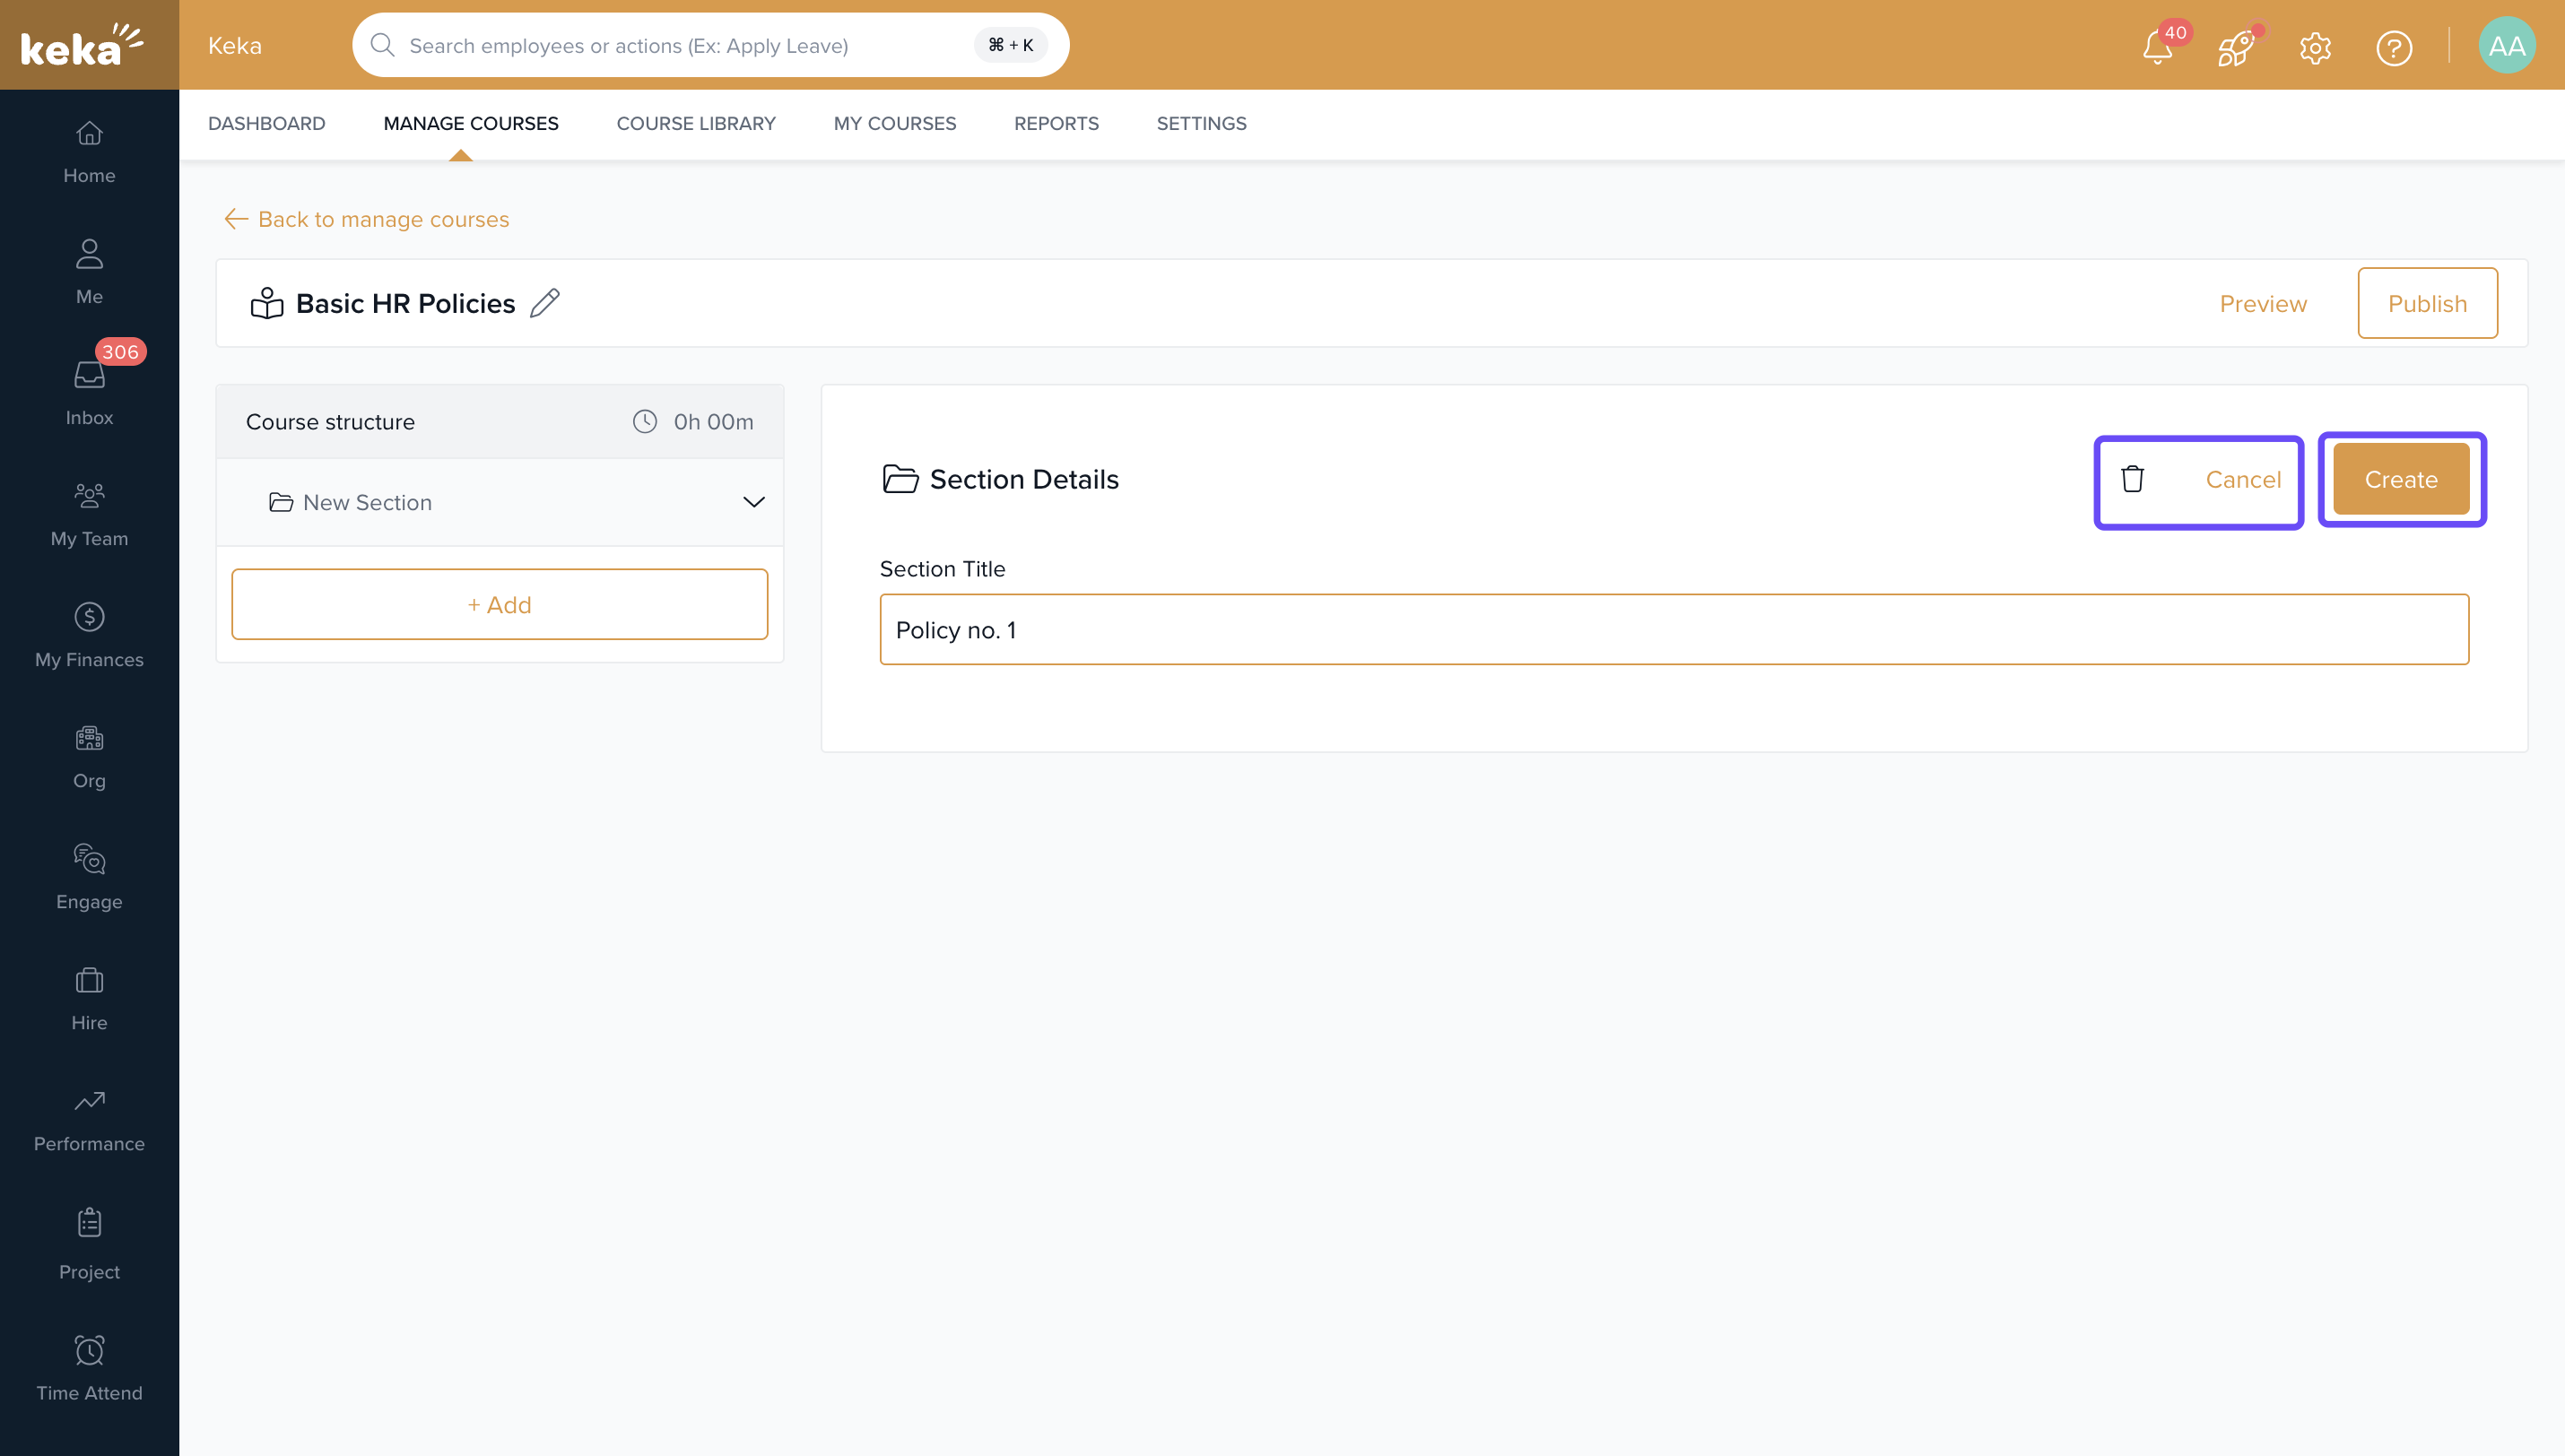Click the pencil to edit course name

point(545,303)
